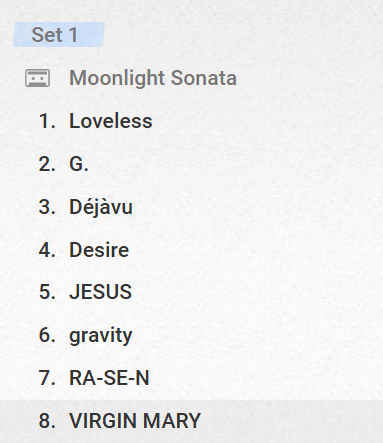Open the gravity song link
383x443 pixels.
(101, 335)
